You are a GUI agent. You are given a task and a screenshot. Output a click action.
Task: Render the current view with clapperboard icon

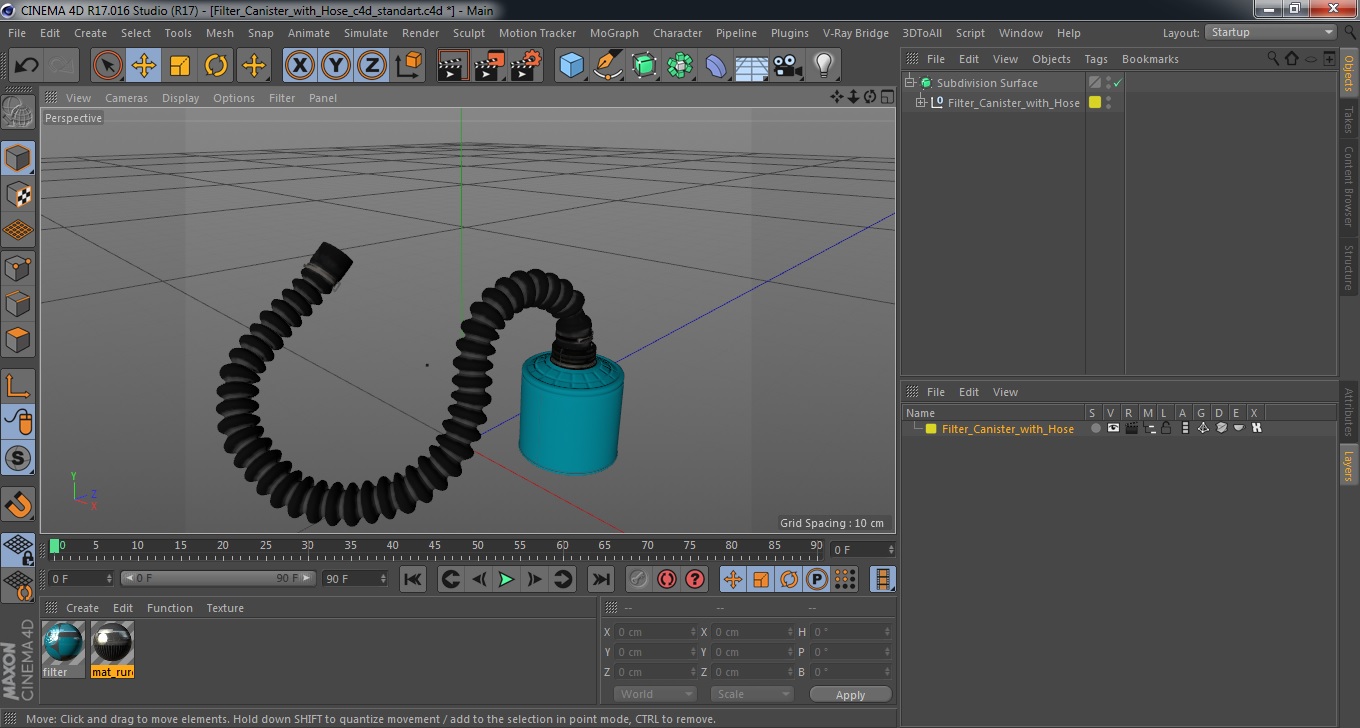click(x=453, y=66)
